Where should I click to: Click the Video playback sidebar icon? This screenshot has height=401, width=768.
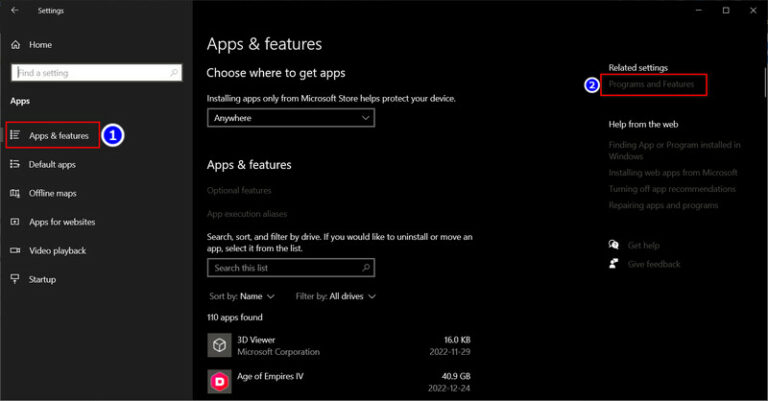(x=15, y=250)
